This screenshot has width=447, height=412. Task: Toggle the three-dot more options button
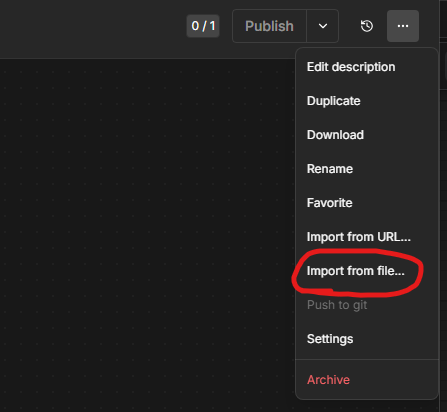(403, 26)
